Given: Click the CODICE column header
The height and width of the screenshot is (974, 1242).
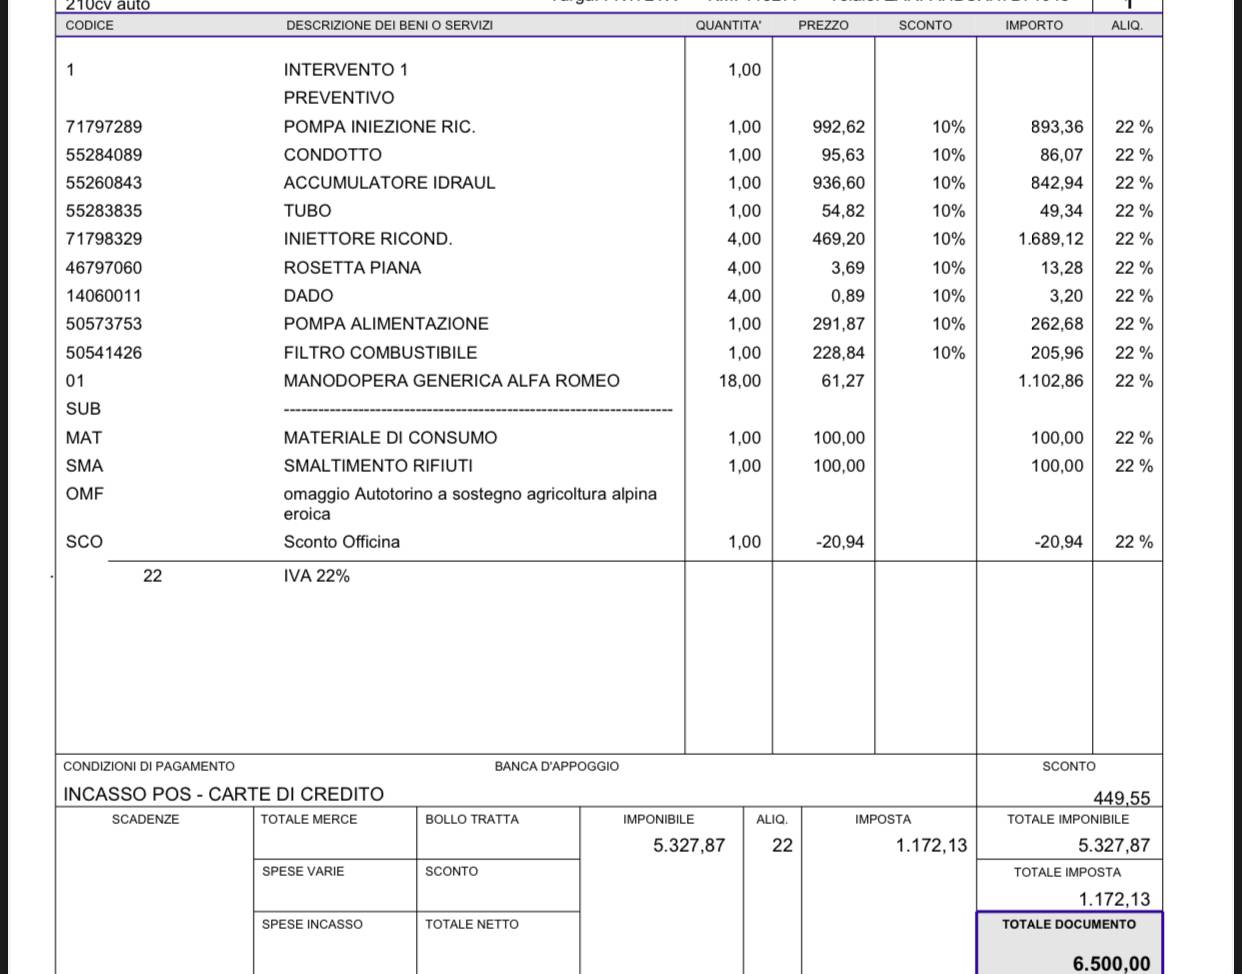Looking at the screenshot, I should (x=90, y=25).
